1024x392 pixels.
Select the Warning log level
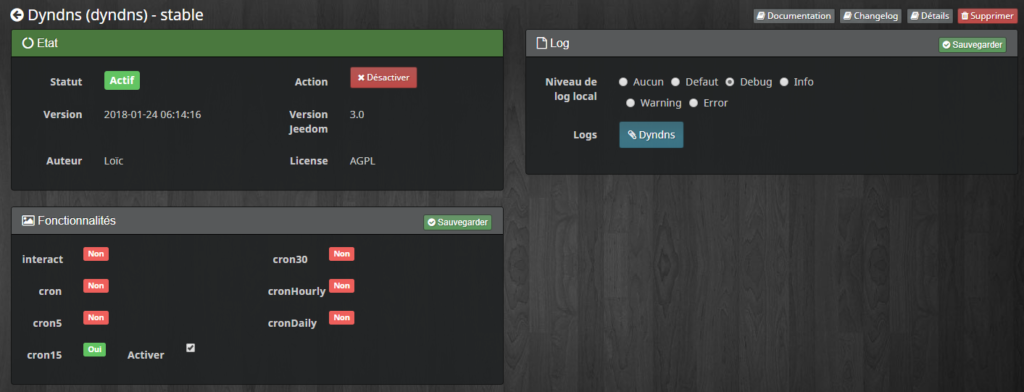(630, 103)
